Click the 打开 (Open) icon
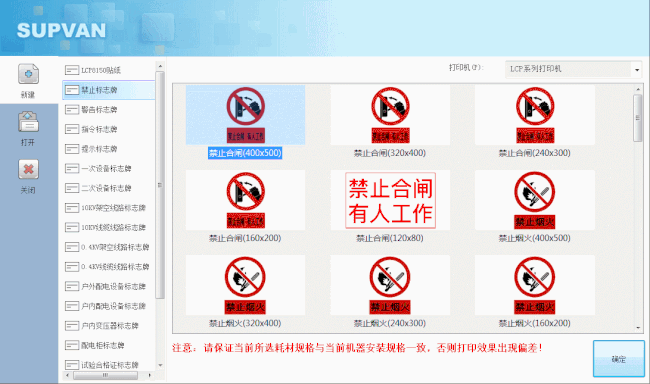The height and width of the screenshot is (384, 650). [x=28, y=122]
